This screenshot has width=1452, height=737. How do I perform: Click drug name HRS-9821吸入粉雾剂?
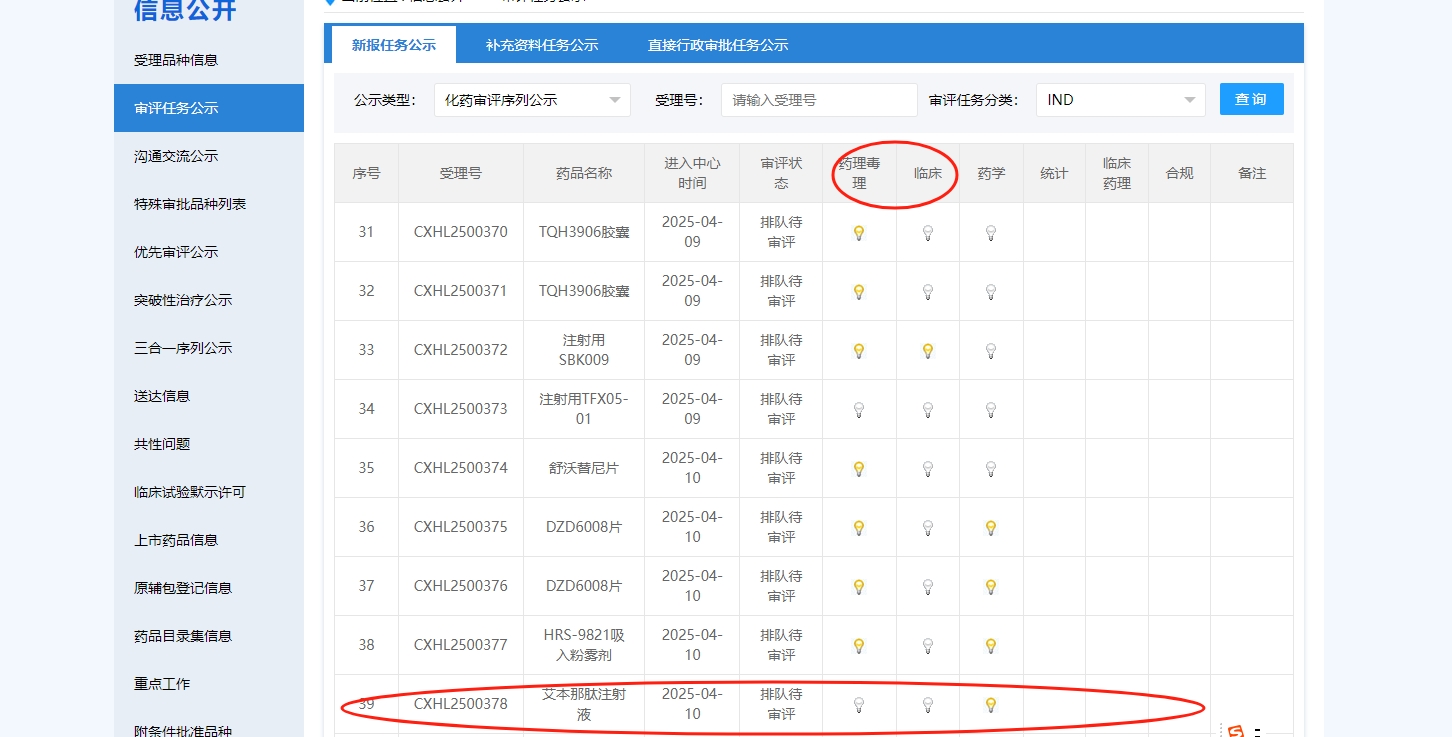click(584, 645)
